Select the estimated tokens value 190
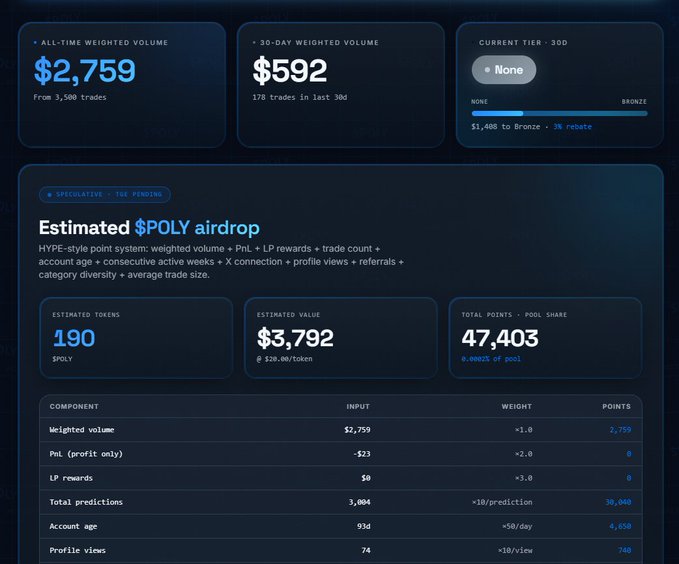Viewport: 679px width, 564px height. click(74, 338)
